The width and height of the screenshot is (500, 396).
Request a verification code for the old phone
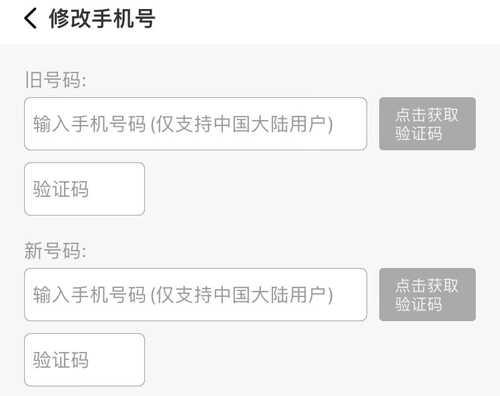point(427,124)
